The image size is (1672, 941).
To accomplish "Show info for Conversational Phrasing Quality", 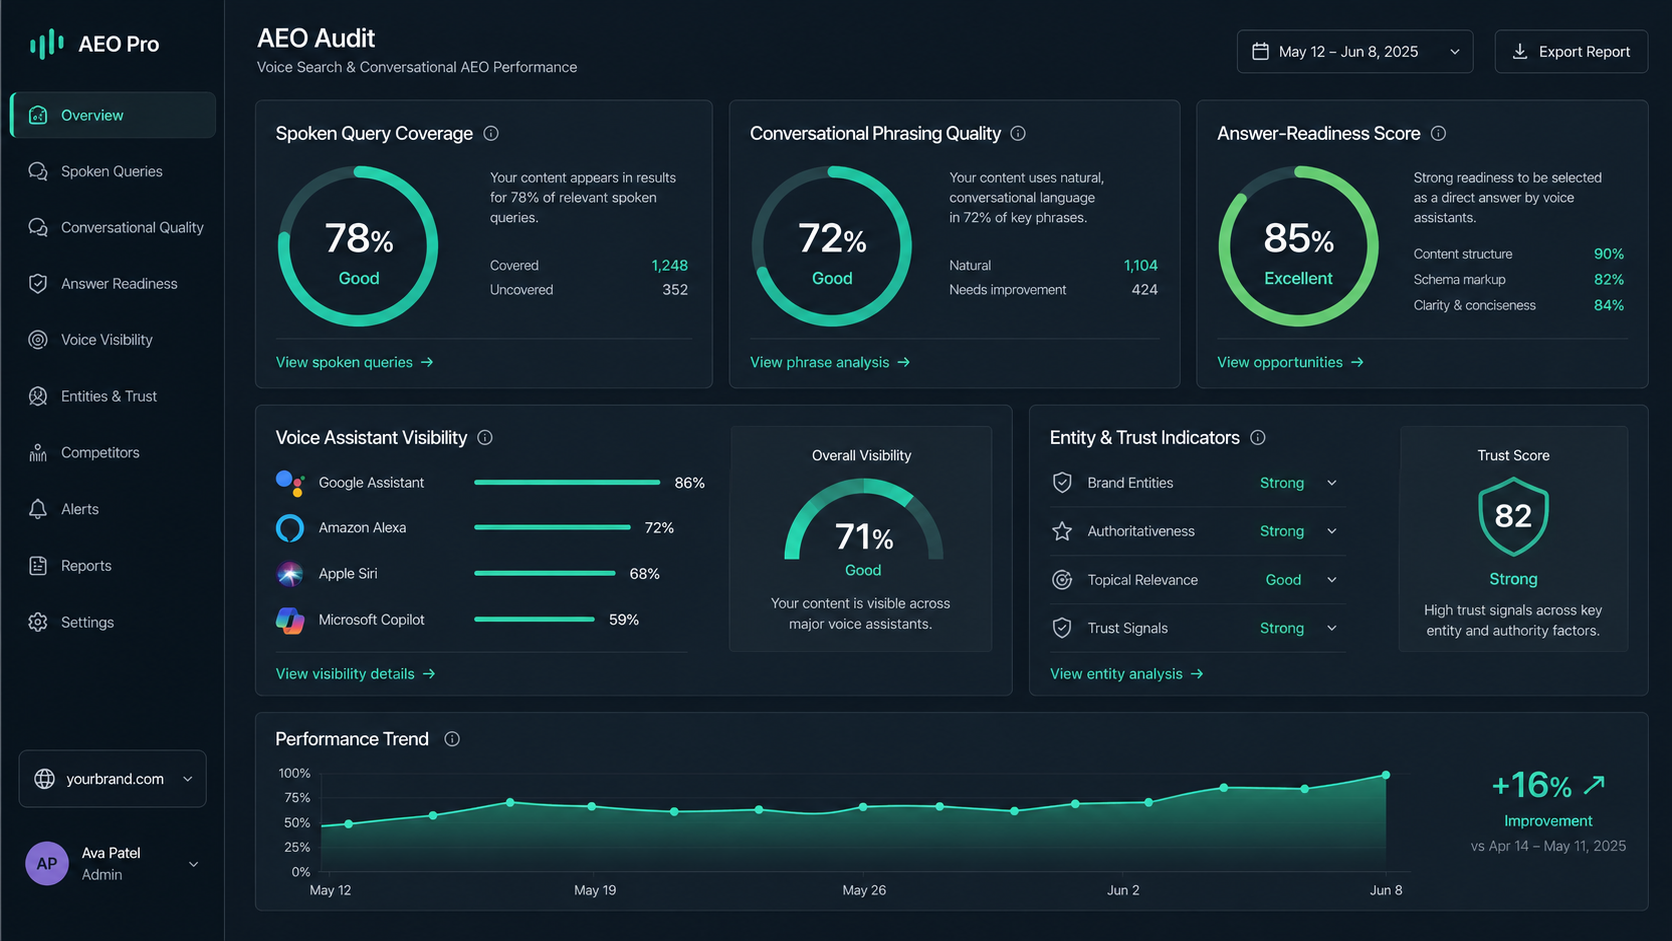I will click(1018, 133).
